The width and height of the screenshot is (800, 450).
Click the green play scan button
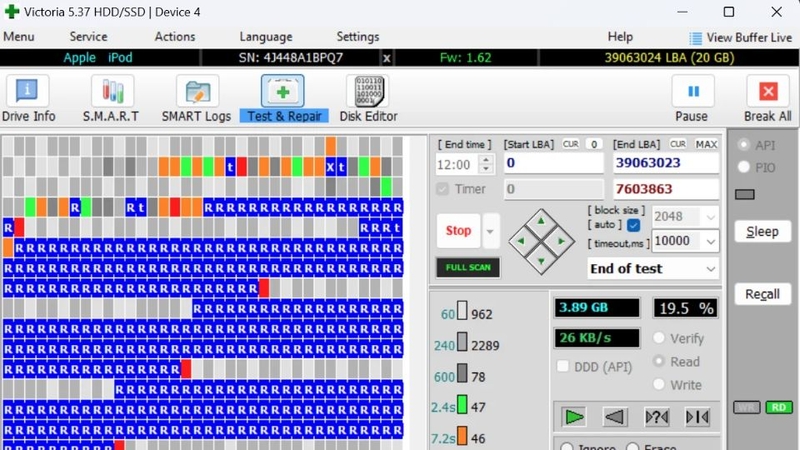(x=574, y=417)
